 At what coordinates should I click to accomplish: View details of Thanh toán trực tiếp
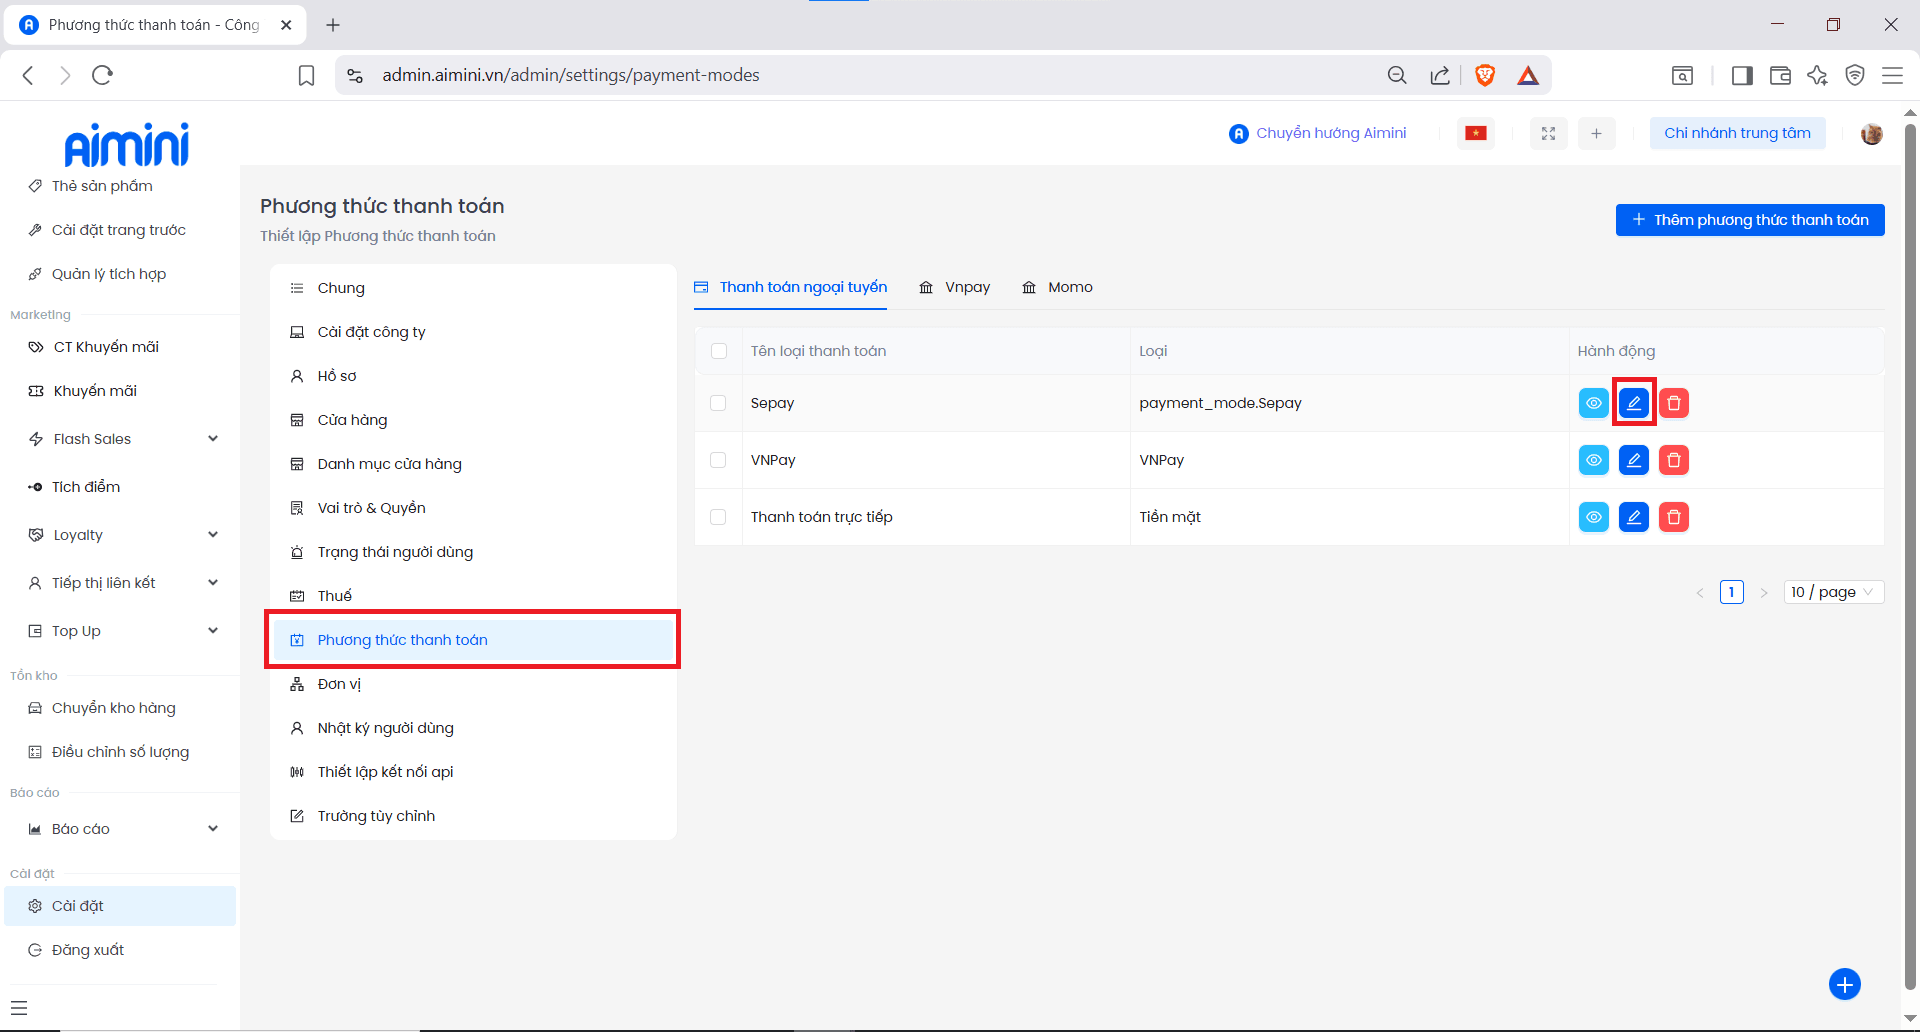point(1593,517)
